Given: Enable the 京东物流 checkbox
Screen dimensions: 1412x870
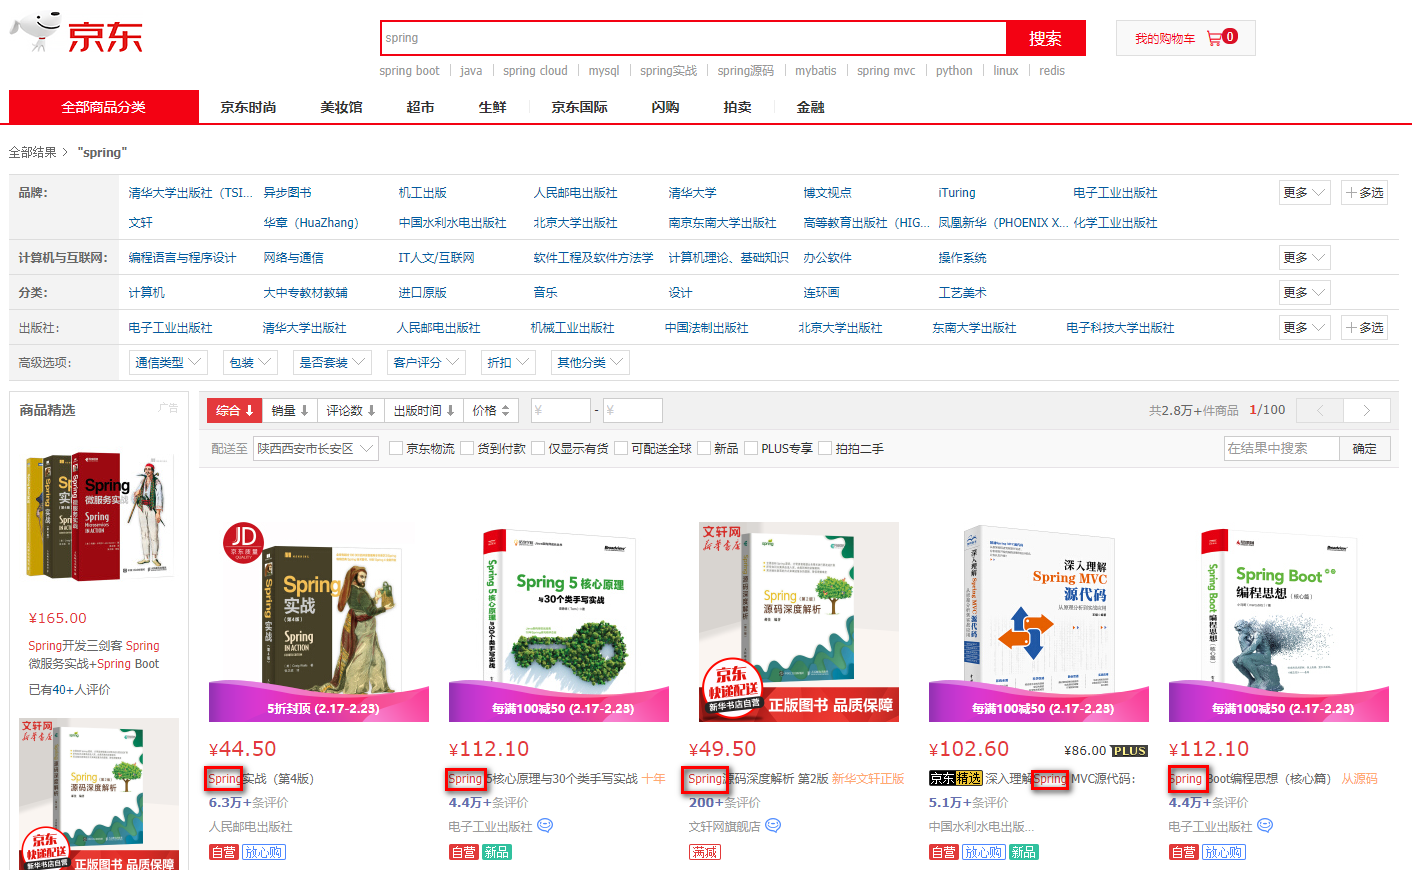Looking at the screenshot, I should 396,448.
